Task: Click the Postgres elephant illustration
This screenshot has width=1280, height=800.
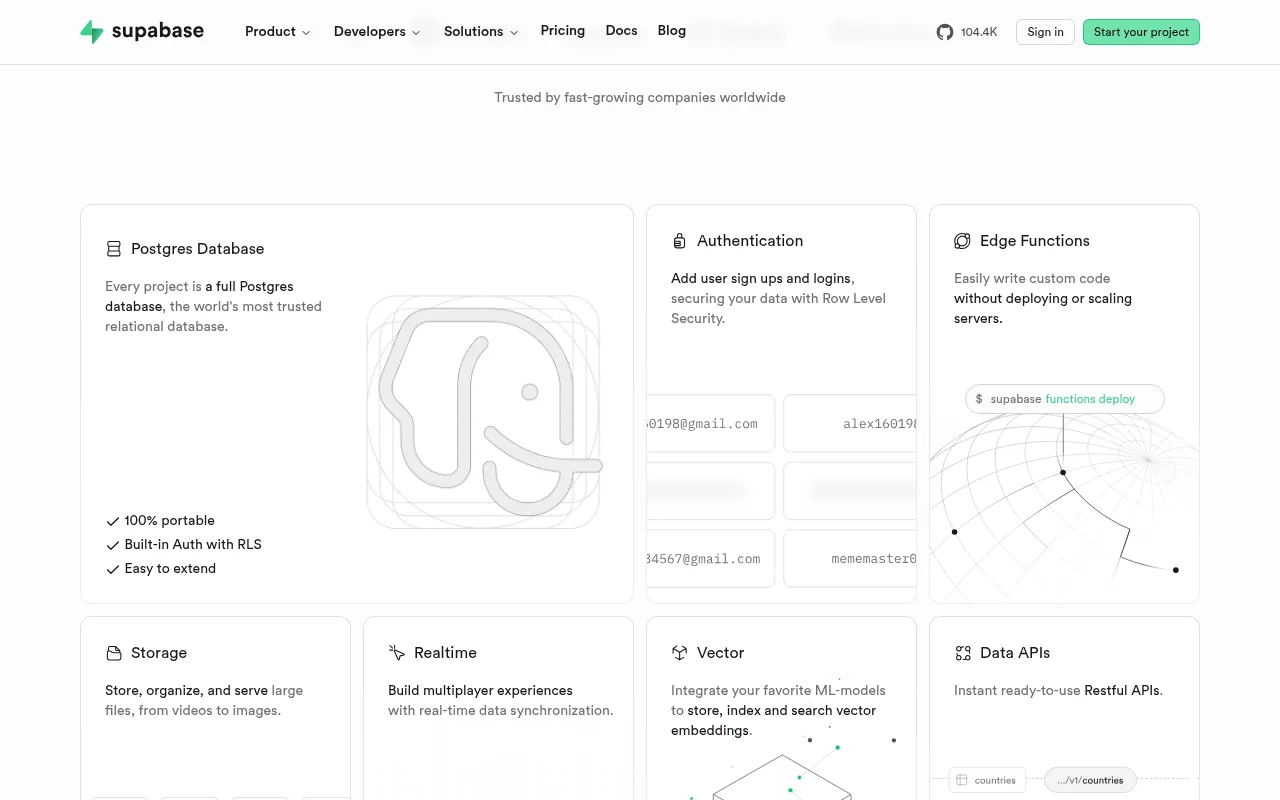Action: (484, 412)
